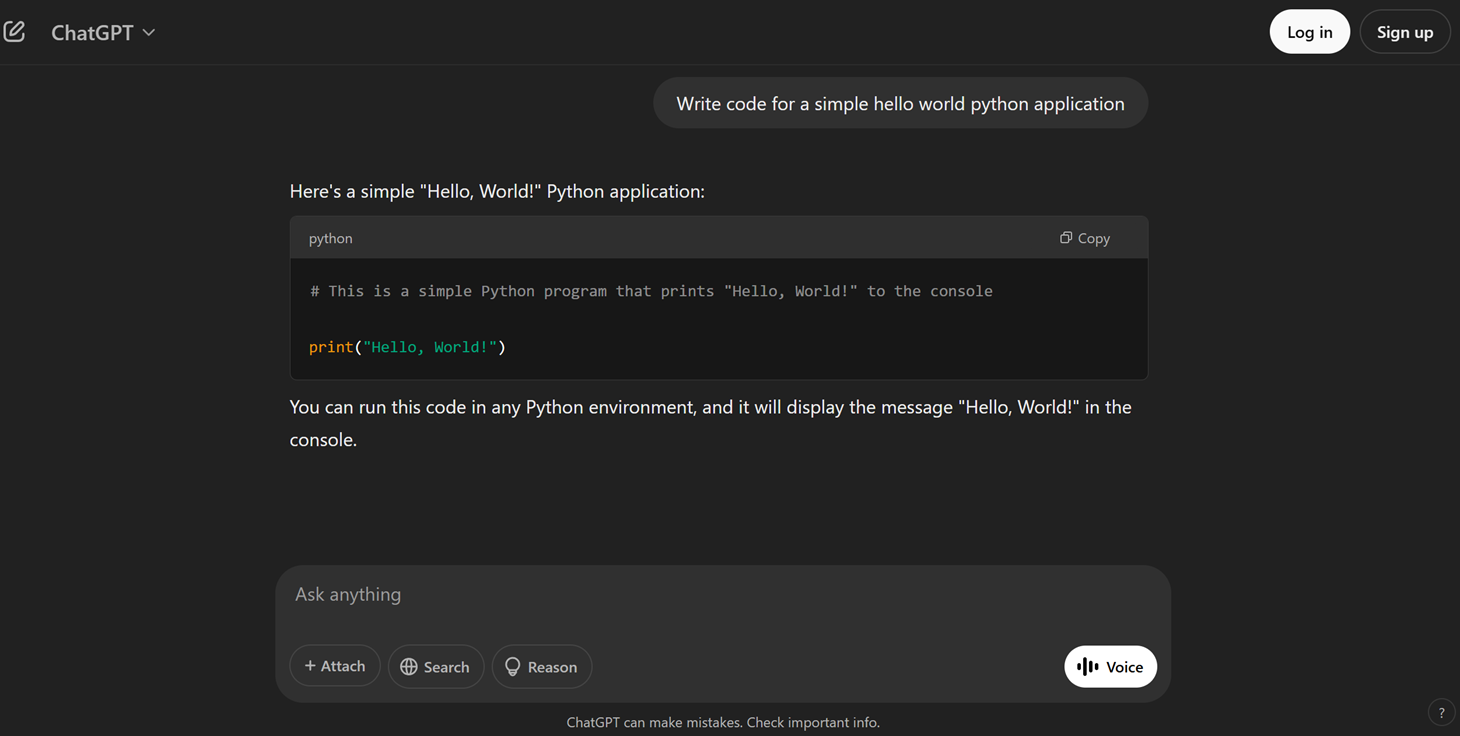Toggle Search mode for the next prompt
This screenshot has height=736, width=1460.
click(x=436, y=666)
